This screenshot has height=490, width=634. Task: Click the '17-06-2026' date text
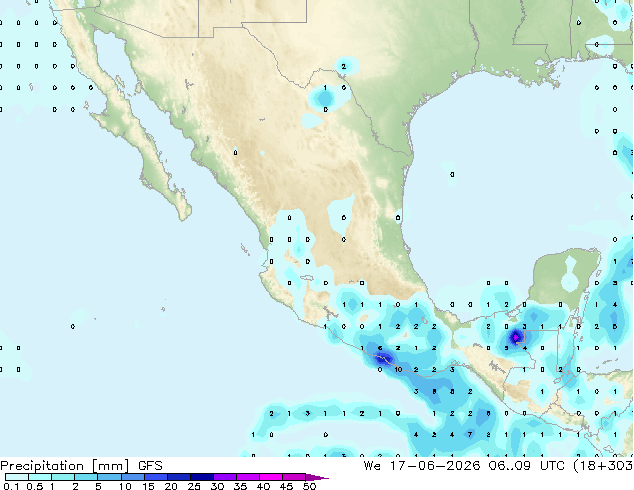pyautogui.click(x=435, y=466)
